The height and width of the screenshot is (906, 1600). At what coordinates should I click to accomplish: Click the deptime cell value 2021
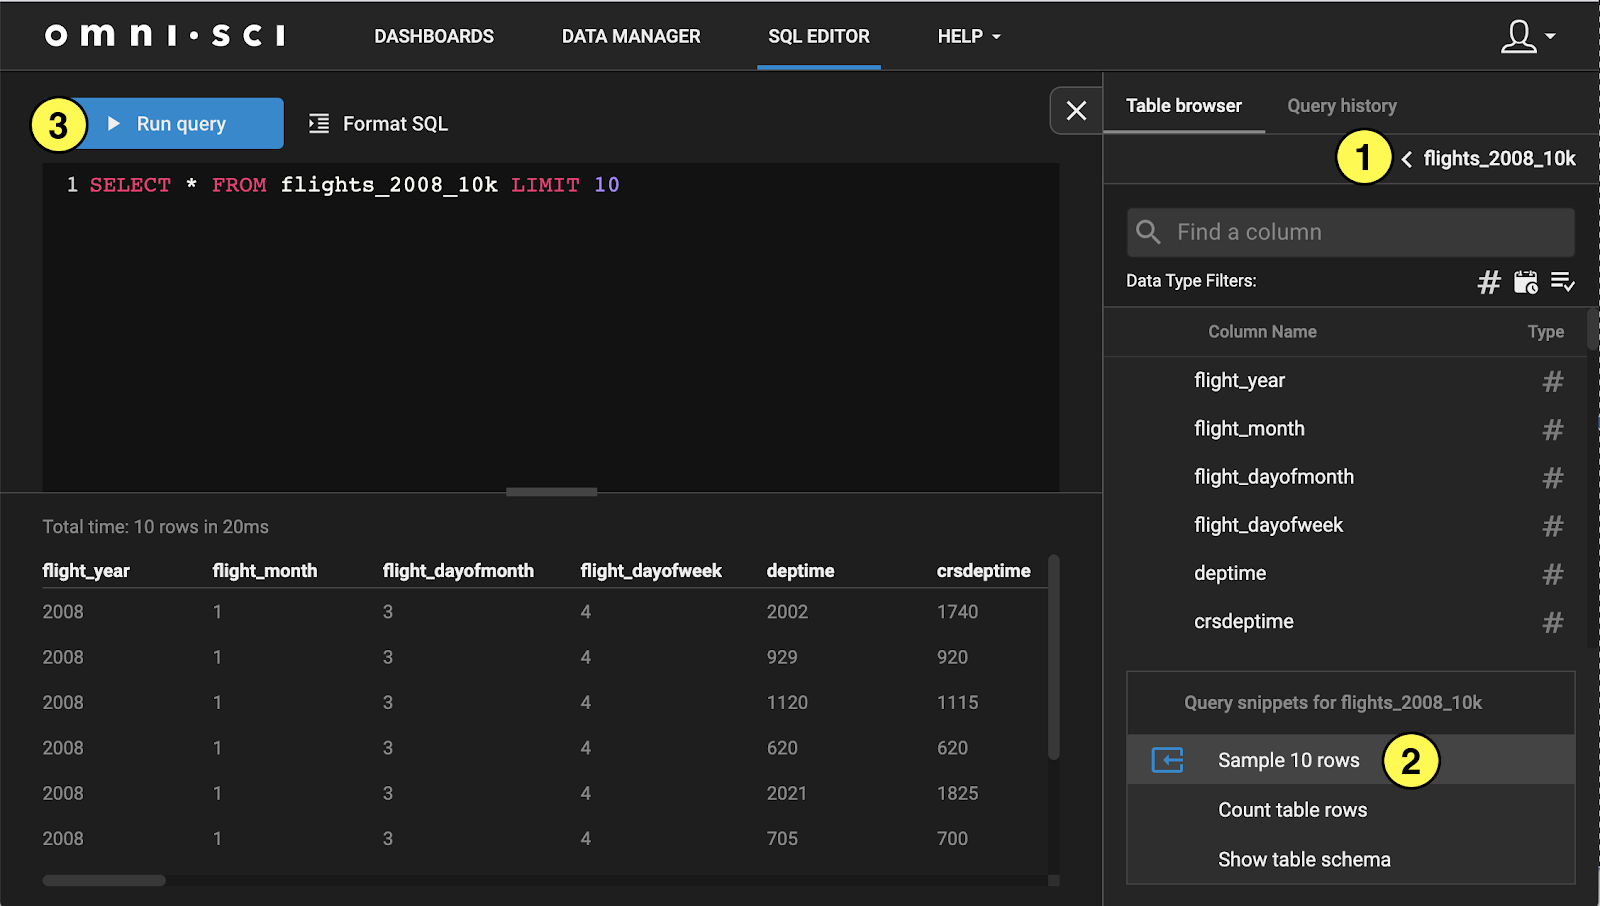[x=786, y=793]
